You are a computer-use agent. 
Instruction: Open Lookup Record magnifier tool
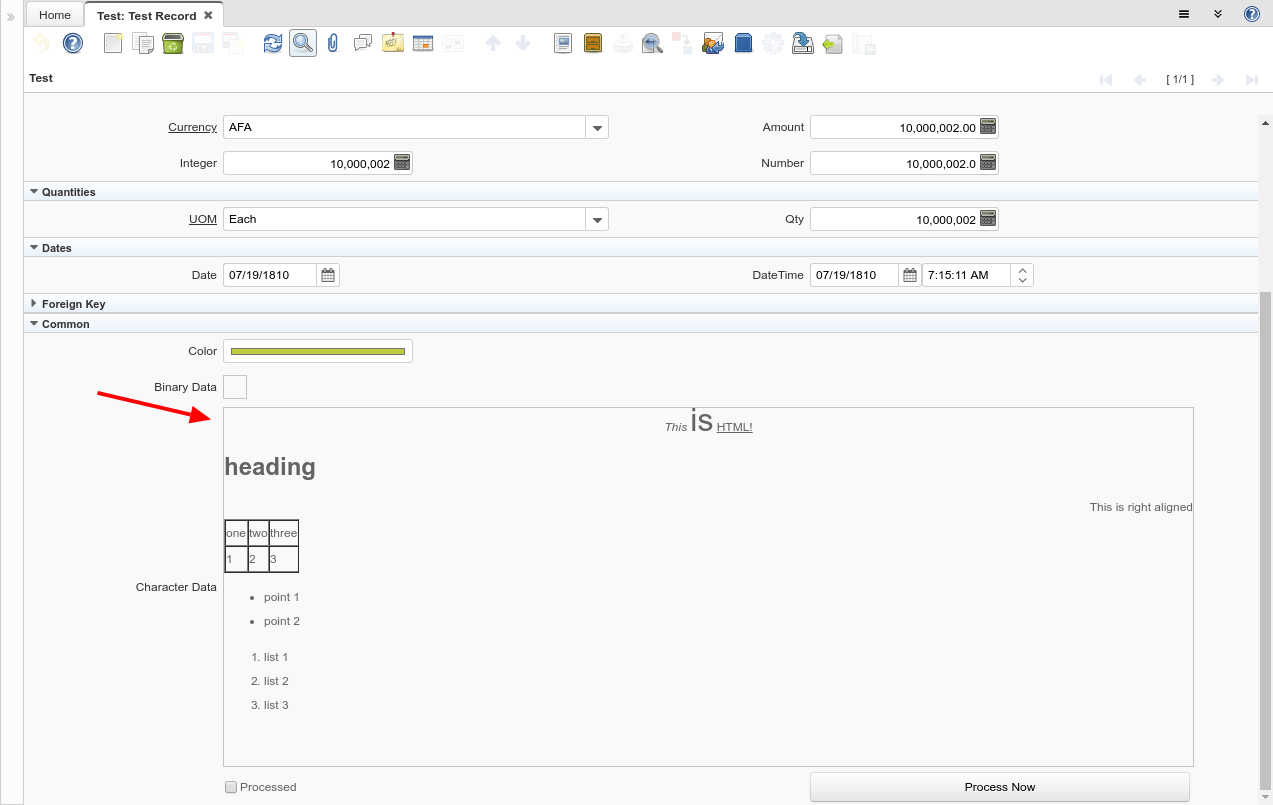pyautogui.click(x=303, y=43)
